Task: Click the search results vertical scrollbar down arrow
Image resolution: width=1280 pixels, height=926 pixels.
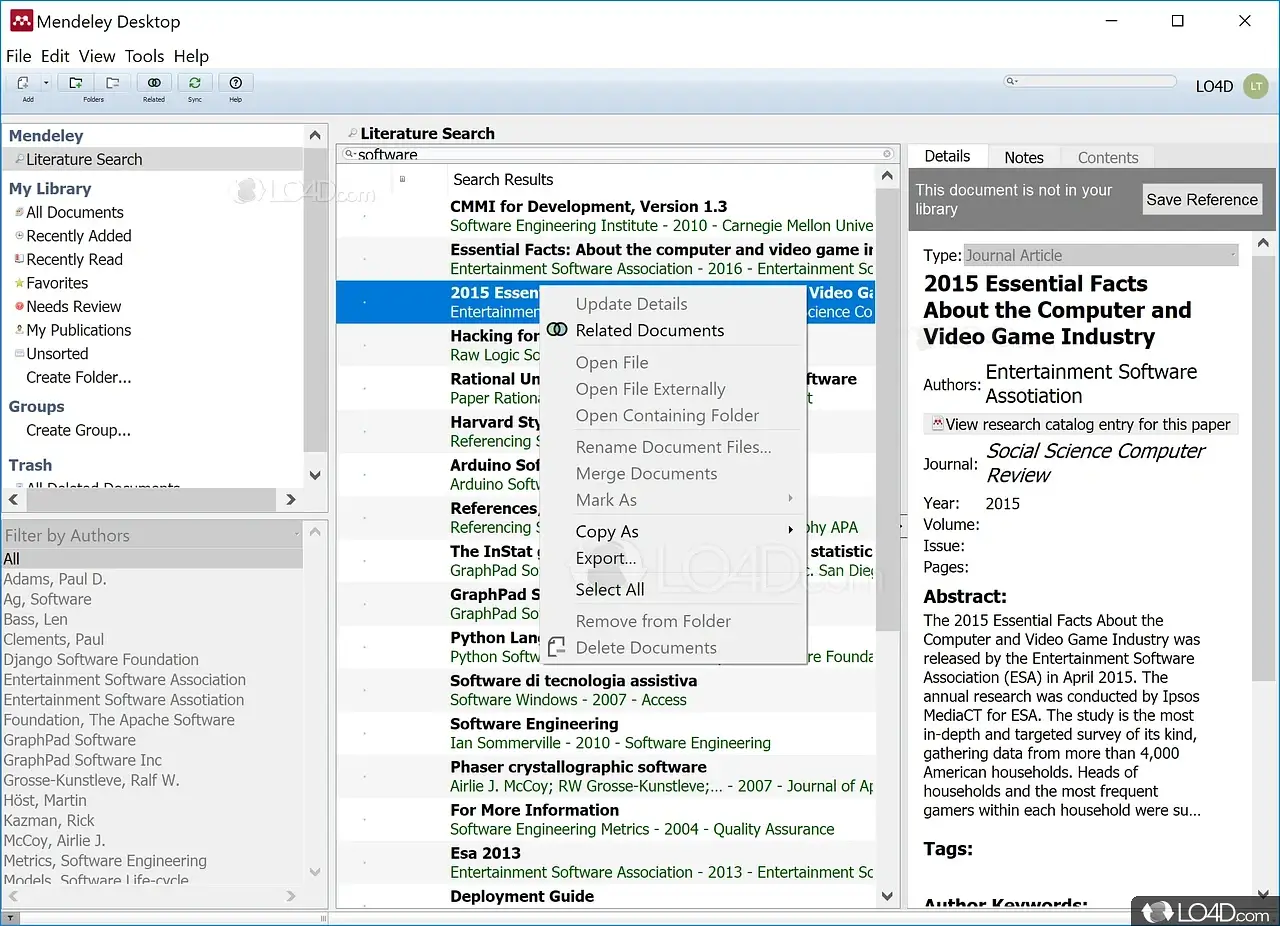Action: (887, 897)
